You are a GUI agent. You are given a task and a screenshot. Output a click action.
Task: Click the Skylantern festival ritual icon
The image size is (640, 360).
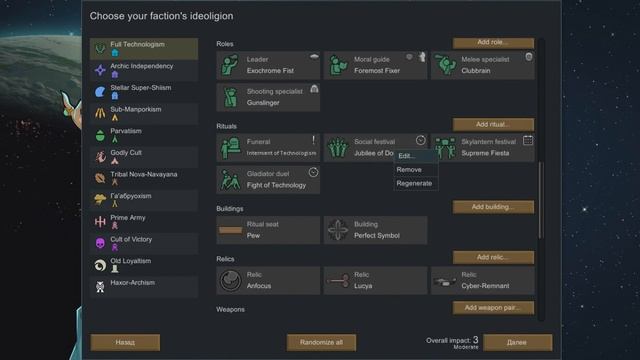click(445, 148)
